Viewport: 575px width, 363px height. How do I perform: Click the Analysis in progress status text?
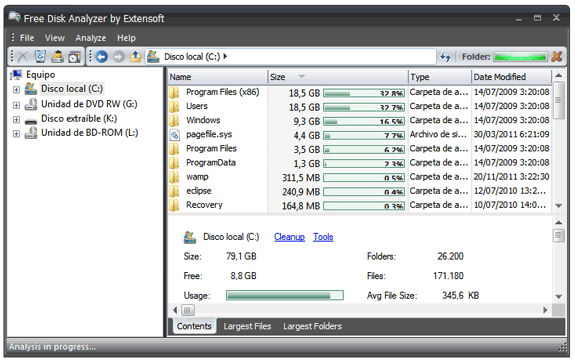[x=52, y=347]
